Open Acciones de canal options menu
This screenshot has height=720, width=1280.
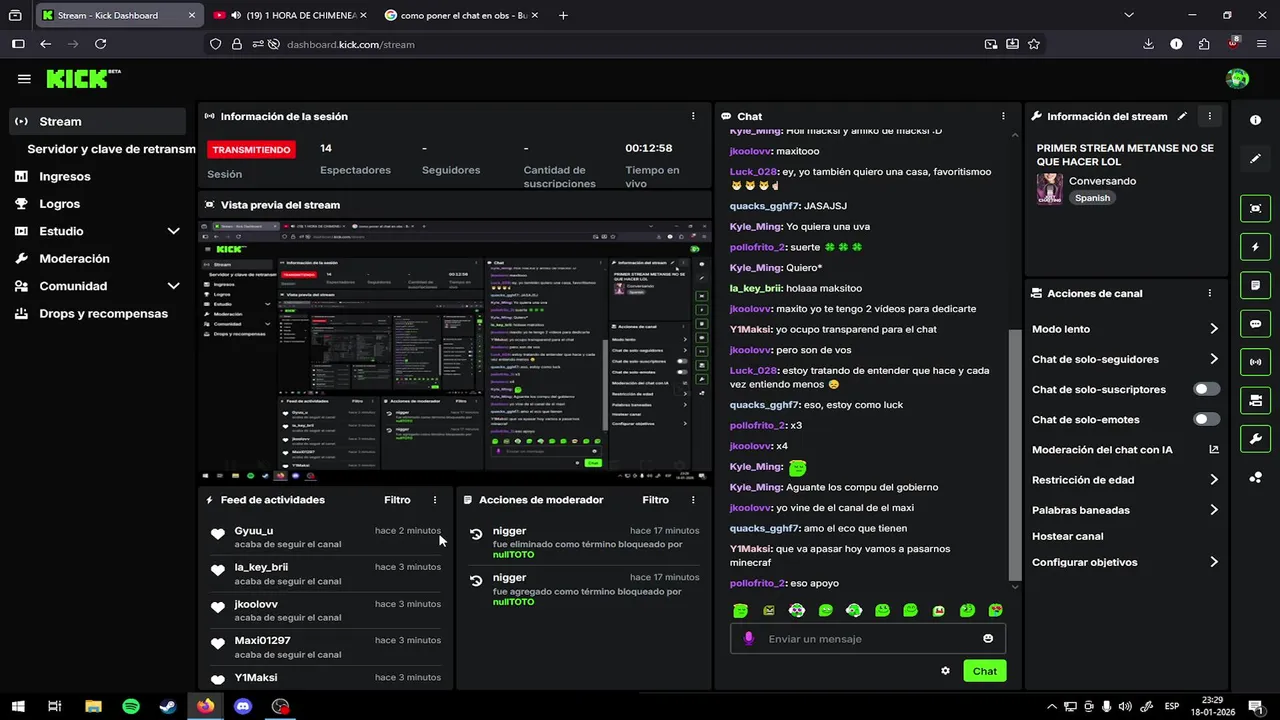(1209, 293)
